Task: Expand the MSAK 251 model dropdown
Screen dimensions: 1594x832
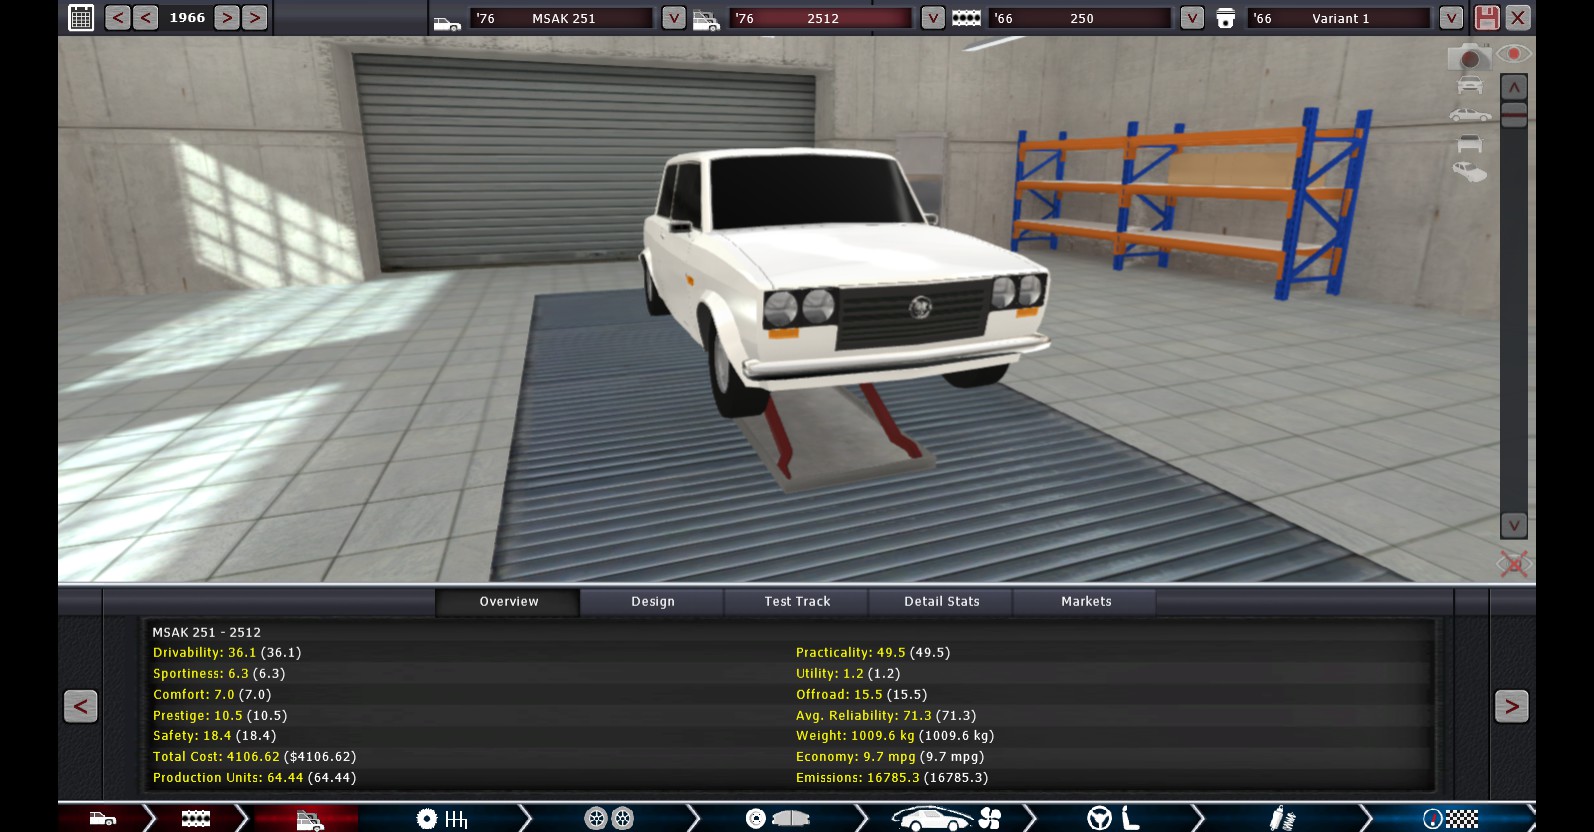Action: [674, 18]
